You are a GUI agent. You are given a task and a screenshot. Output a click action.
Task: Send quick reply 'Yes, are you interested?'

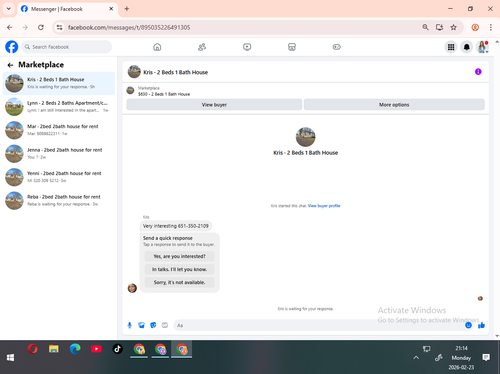click(179, 256)
